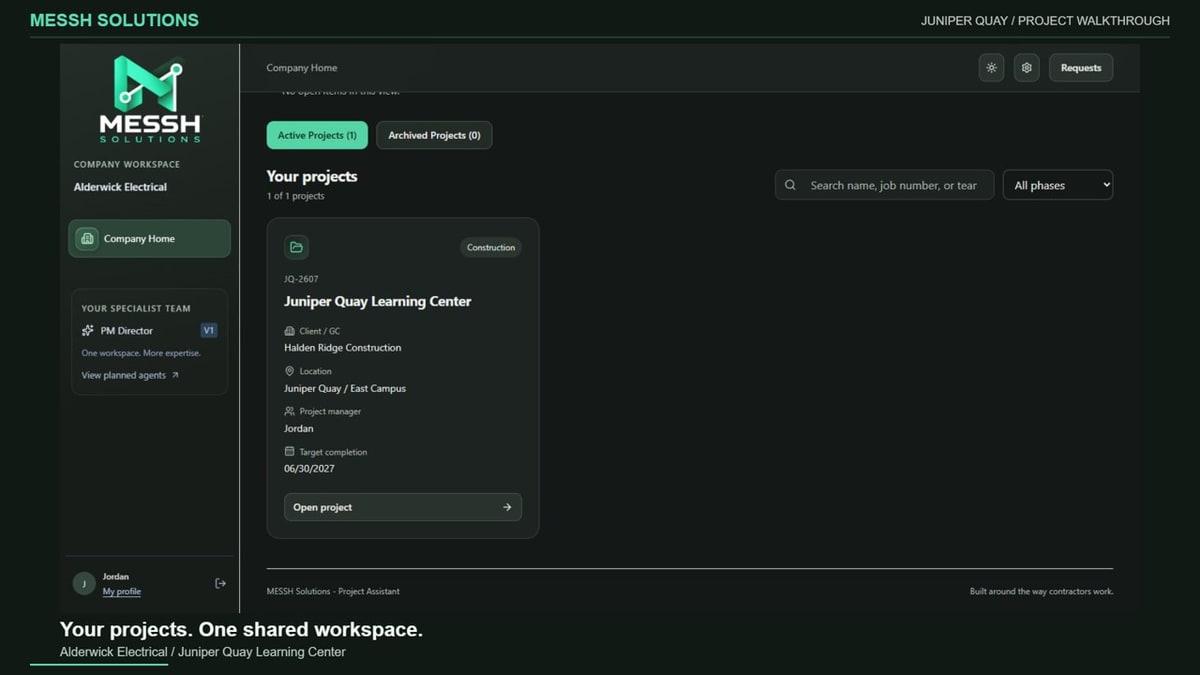Click the Location pin icon
1200x675 pixels.
[x=290, y=371]
